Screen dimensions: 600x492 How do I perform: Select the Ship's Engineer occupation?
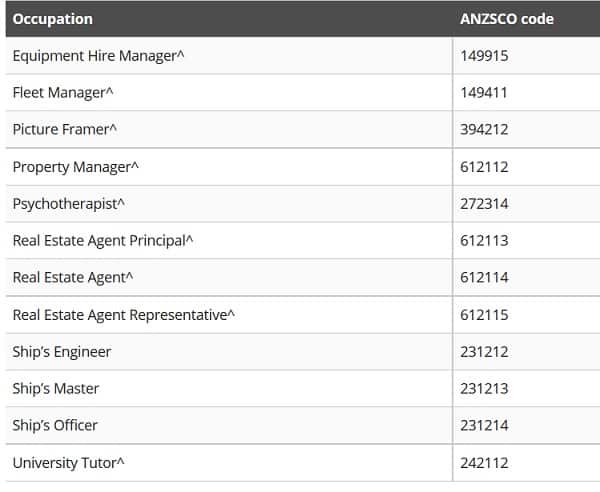click(62, 352)
